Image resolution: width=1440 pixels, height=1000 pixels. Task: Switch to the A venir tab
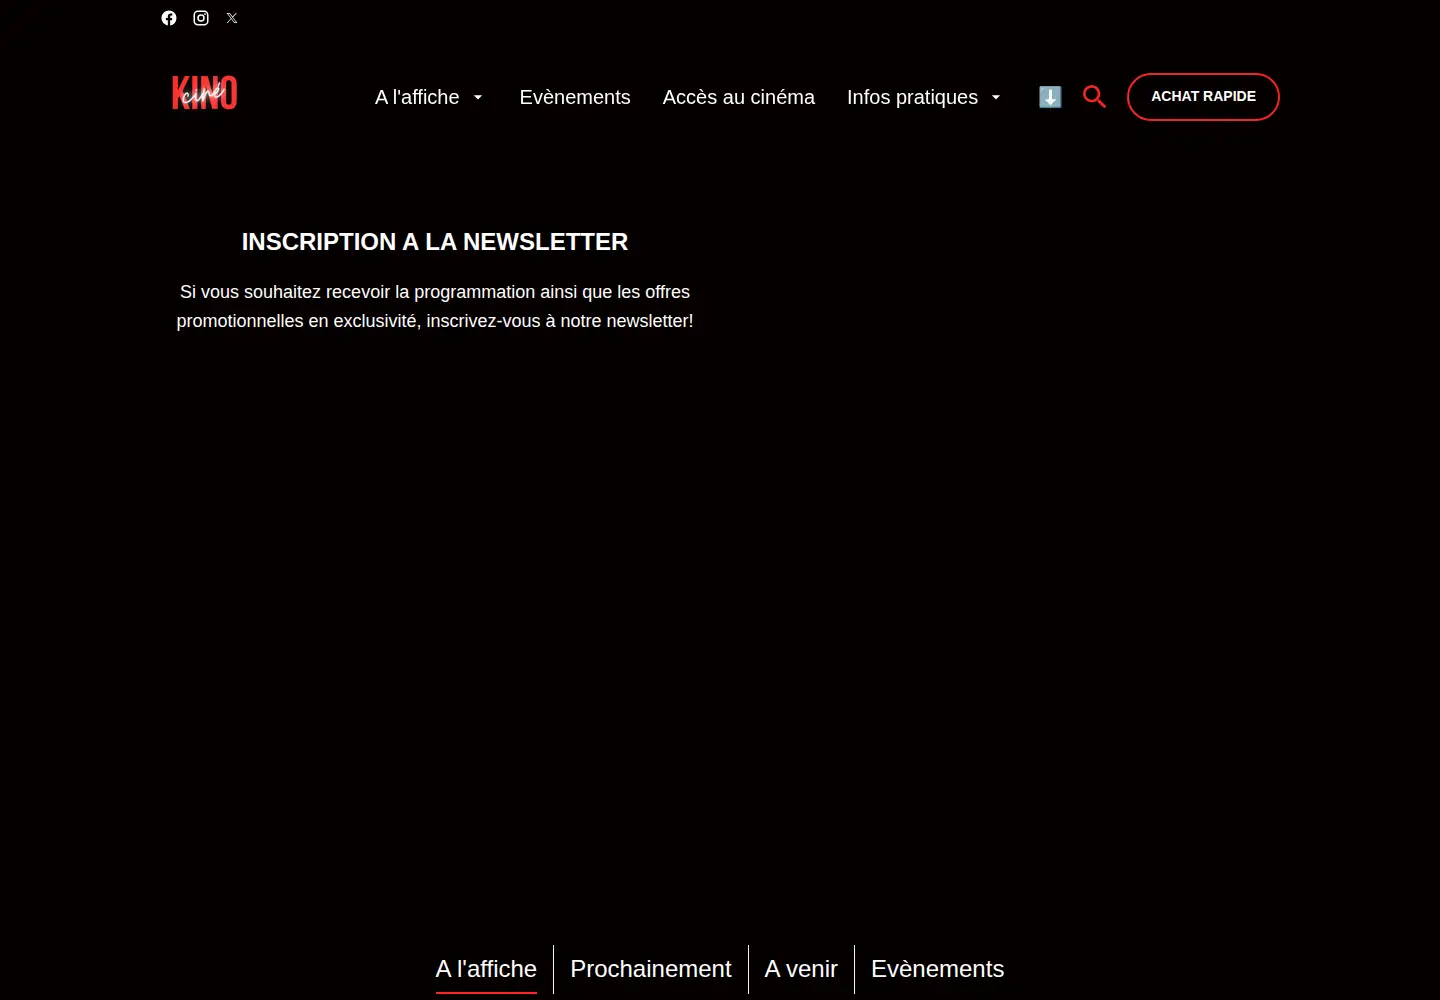pyautogui.click(x=801, y=969)
